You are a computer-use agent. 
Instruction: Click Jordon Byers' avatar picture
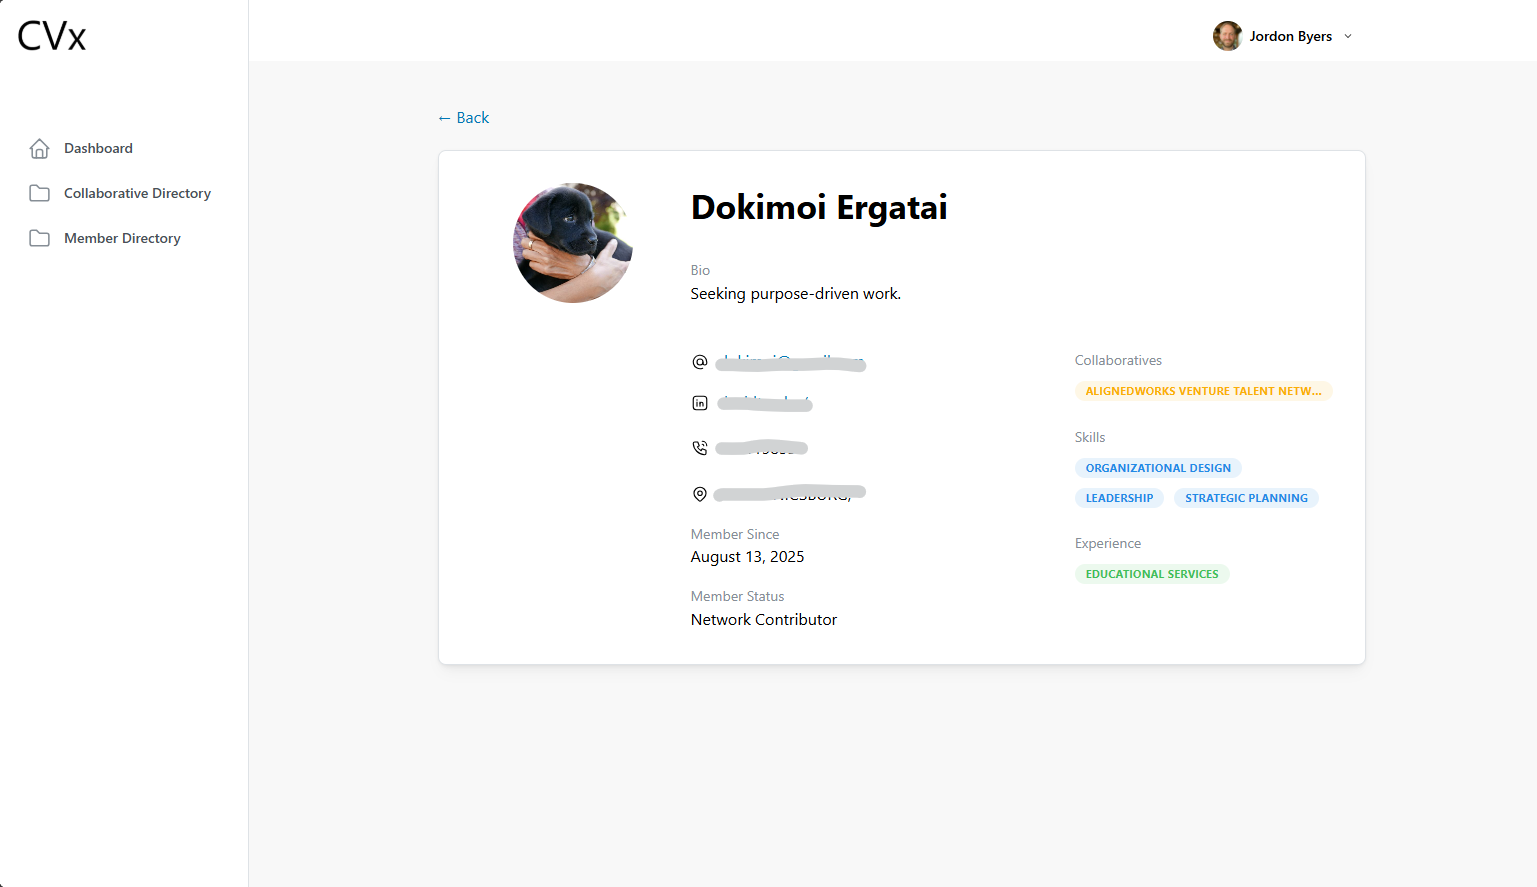coord(1227,36)
